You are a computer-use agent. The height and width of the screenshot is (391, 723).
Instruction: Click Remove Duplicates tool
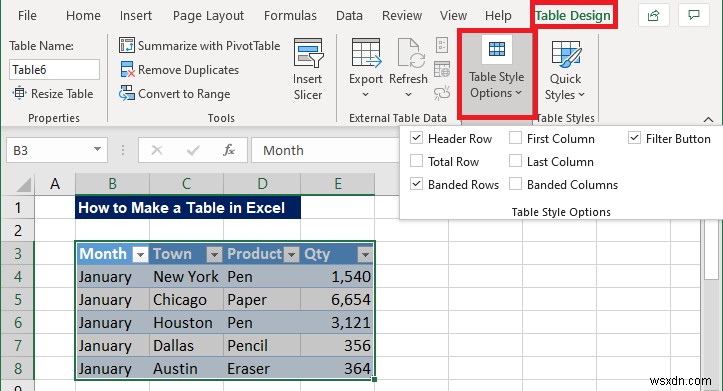pos(179,70)
